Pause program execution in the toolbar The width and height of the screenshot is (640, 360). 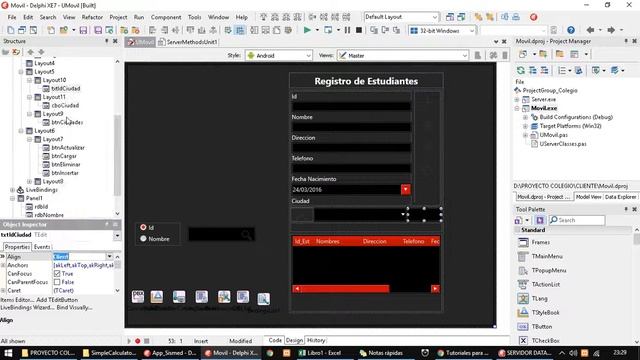point(347,30)
